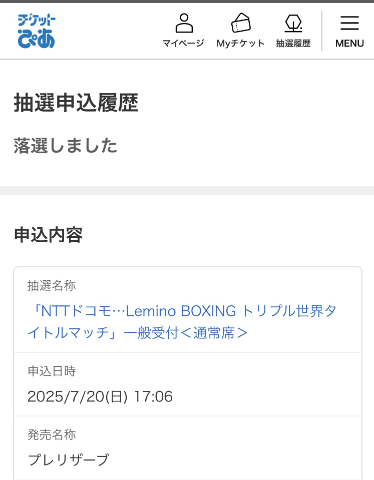Click the 抽選申込履歴 page heading
This screenshot has height=480, width=374.
tap(76, 103)
